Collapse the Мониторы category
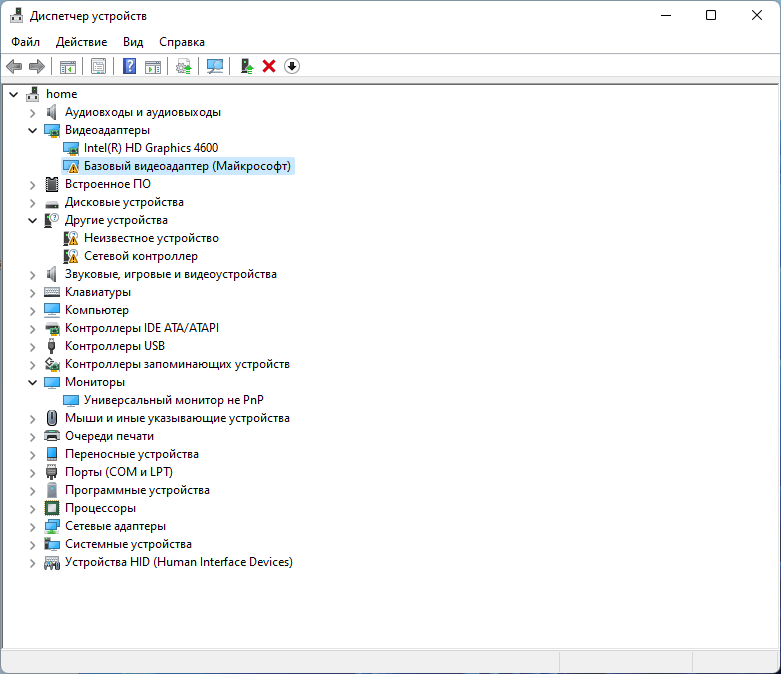The image size is (781, 674). coord(32,383)
